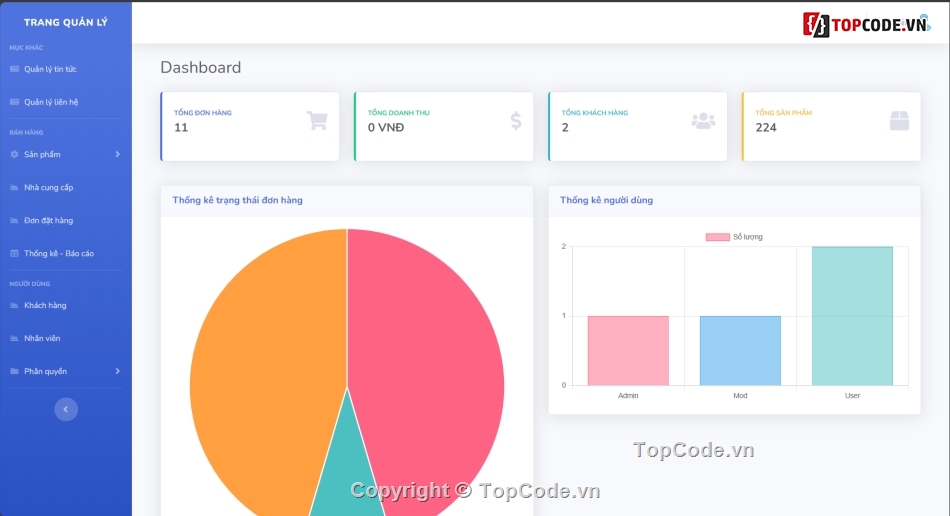Go to Đơn đặt hàng page

click(48, 220)
